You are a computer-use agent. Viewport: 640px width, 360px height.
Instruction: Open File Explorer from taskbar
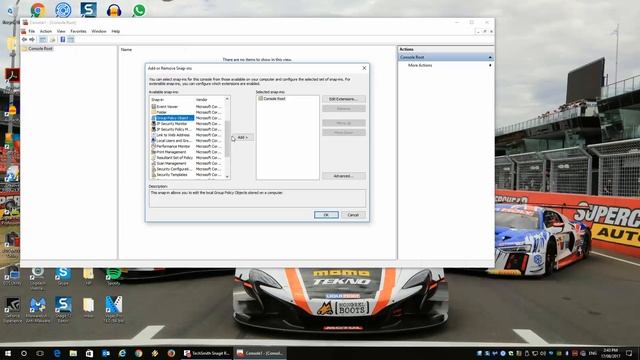click(x=73, y=353)
